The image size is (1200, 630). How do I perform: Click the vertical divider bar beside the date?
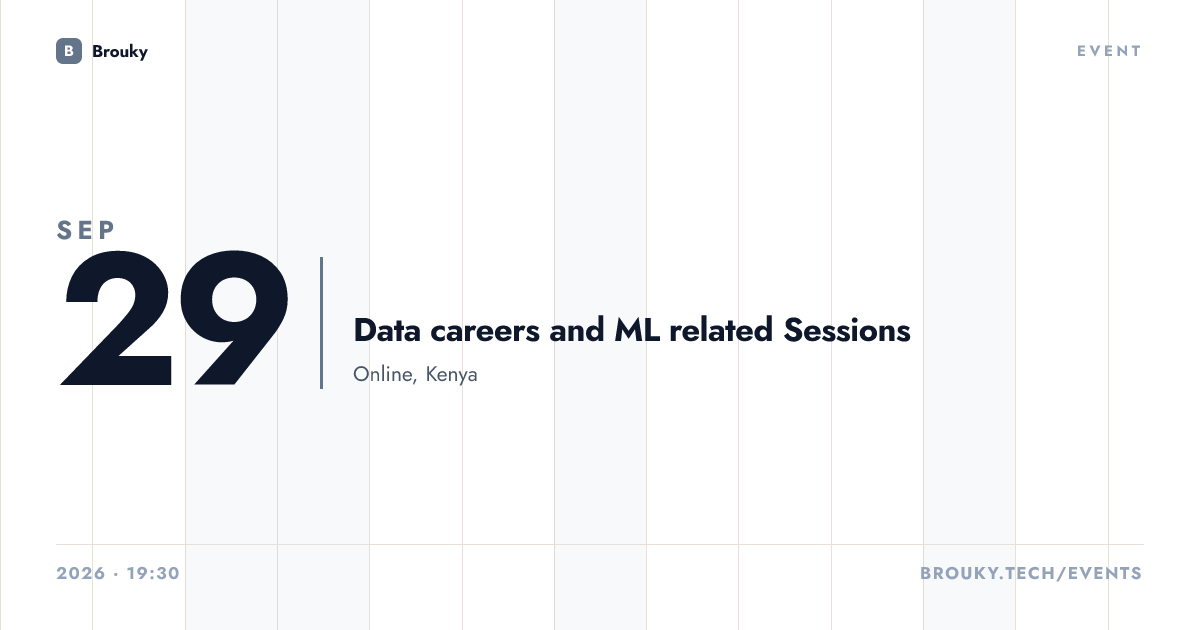click(x=321, y=323)
